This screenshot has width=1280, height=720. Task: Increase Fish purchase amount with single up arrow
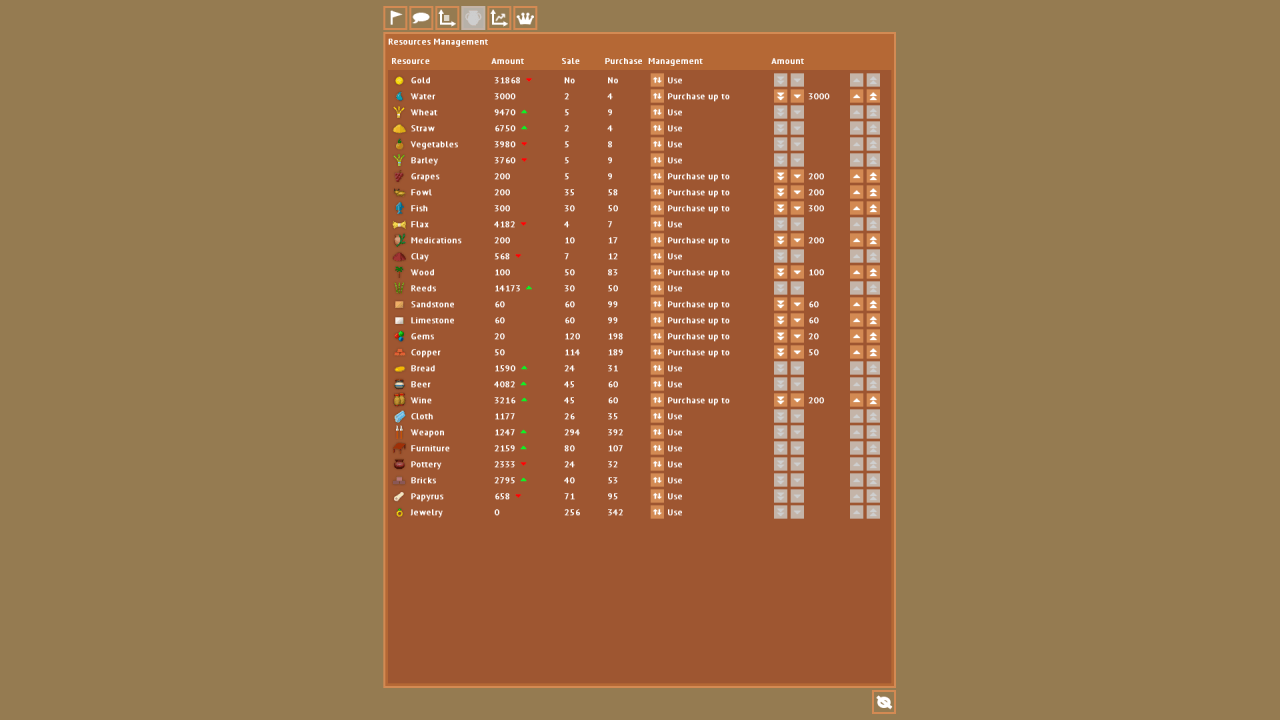(857, 208)
